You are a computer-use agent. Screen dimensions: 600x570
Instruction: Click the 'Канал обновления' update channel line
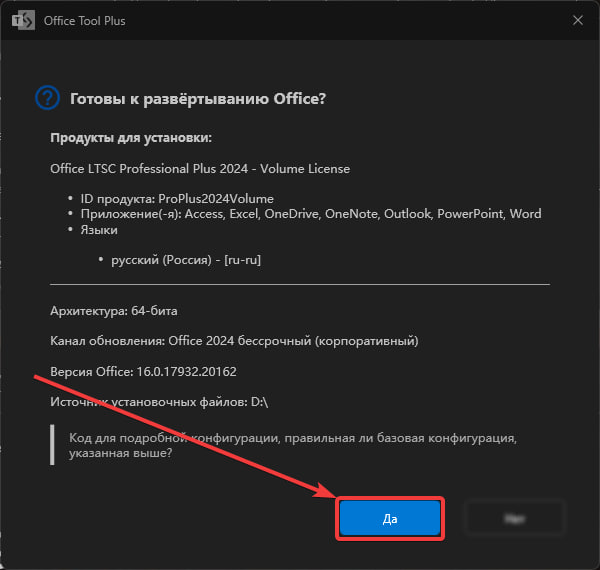pyautogui.click(x=234, y=341)
